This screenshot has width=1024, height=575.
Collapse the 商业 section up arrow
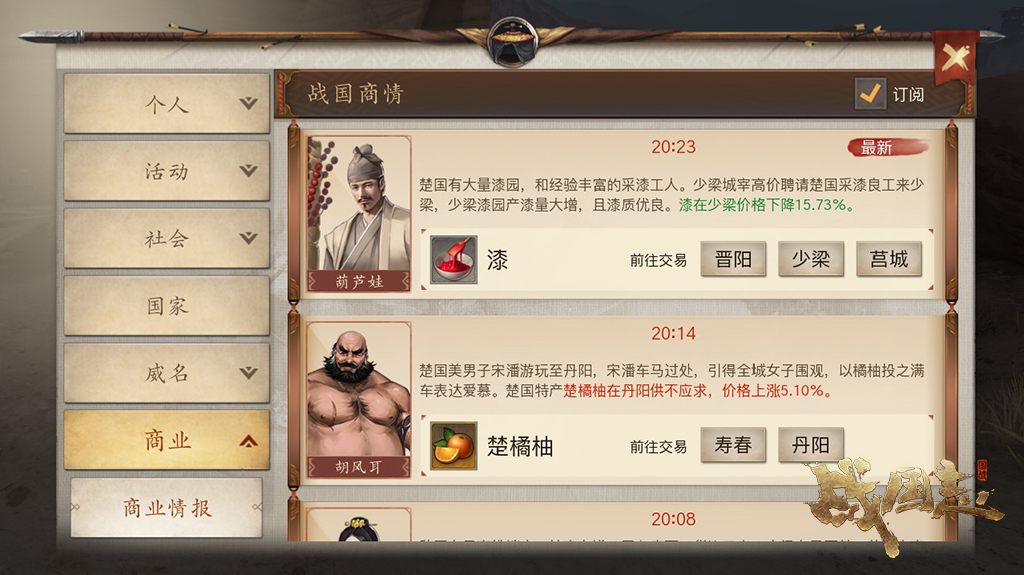coord(248,441)
